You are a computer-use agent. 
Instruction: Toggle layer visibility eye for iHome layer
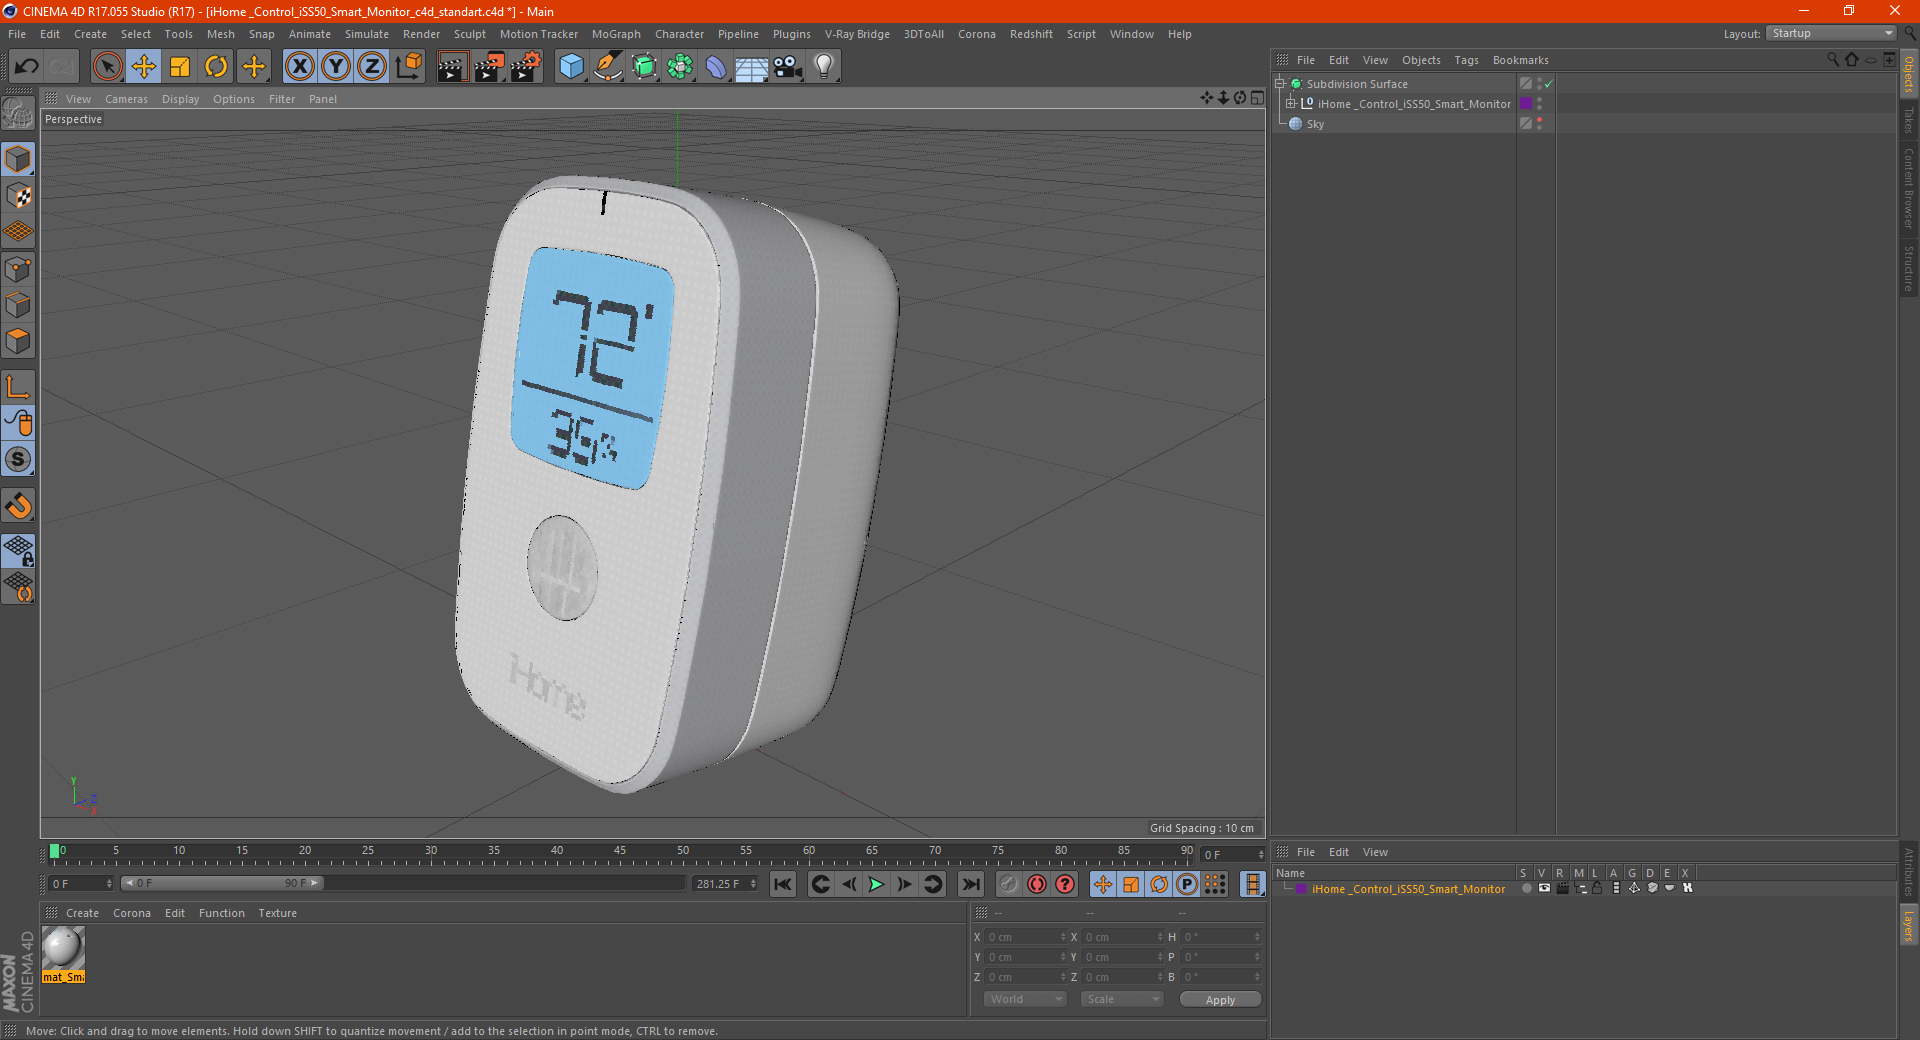[x=1544, y=888]
